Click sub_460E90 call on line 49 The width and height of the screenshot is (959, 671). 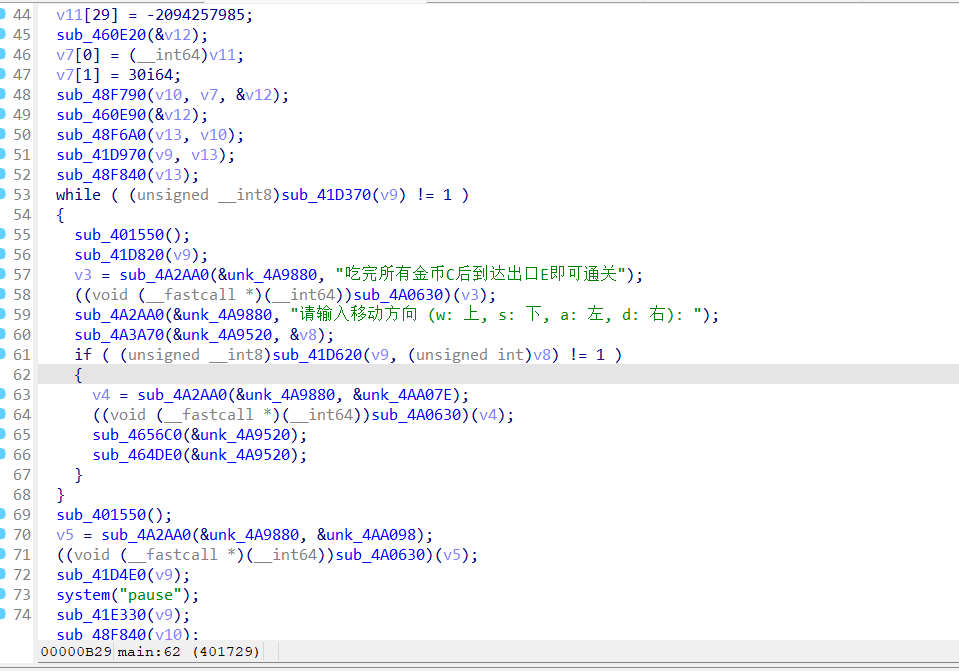[x=101, y=115]
